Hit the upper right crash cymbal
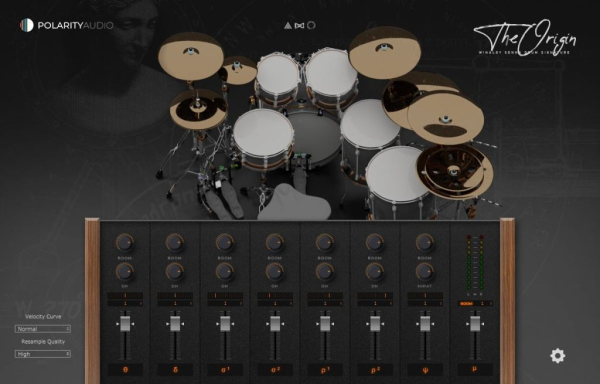The image size is (600, 384). [x=385, y=52]
